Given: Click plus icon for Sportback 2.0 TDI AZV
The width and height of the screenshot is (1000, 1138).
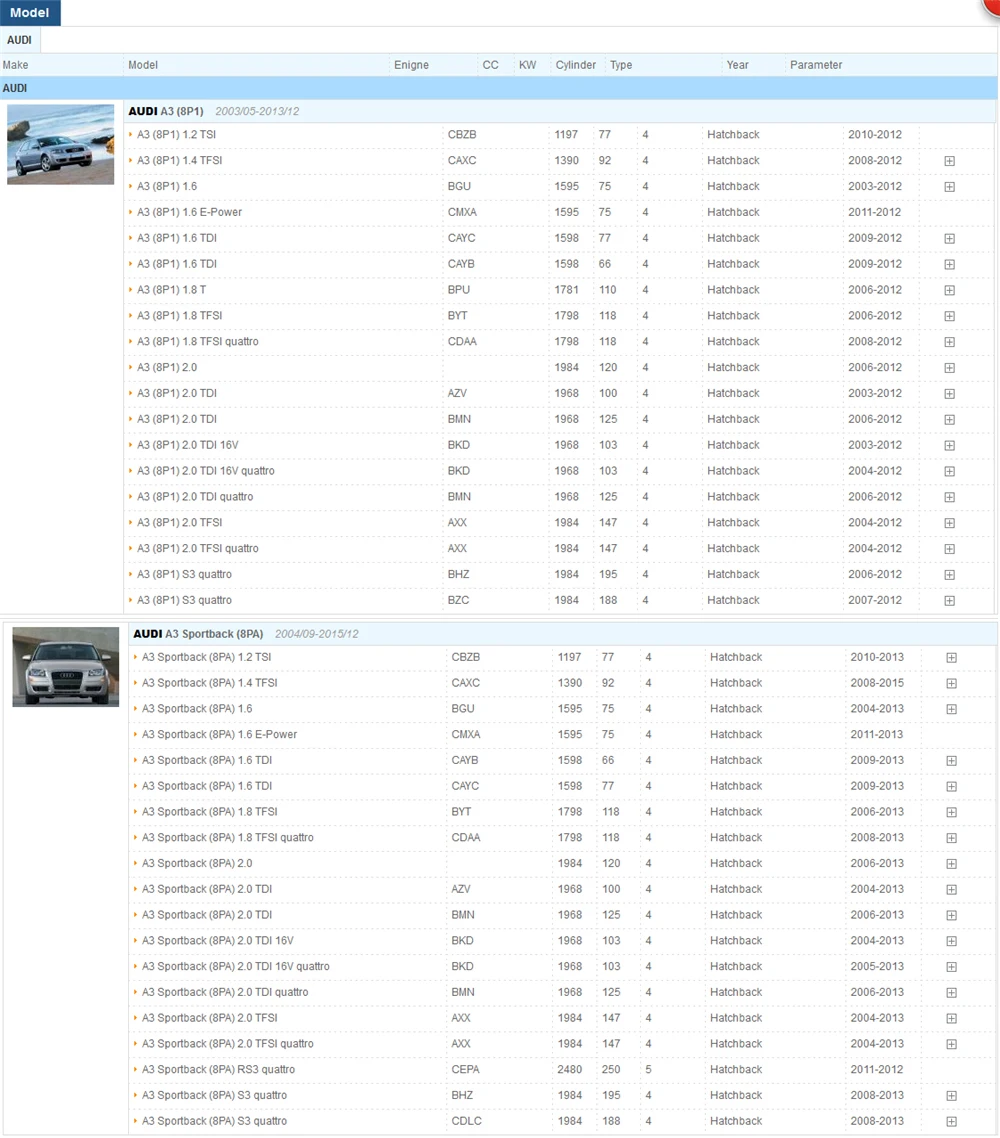Looking at the screenshot, I should pos(951,890).
